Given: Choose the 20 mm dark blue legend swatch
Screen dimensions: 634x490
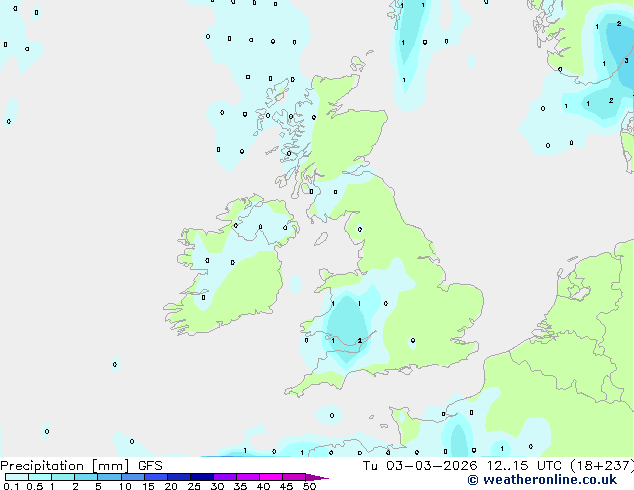Looking at the screenshot, I should (x=178, y=477).
